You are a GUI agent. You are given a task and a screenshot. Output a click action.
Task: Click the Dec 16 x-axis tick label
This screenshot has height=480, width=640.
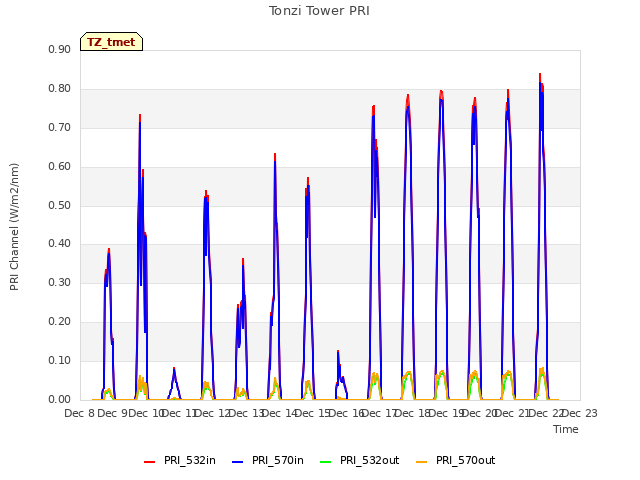pyautogui.click(x=346, y=413)
